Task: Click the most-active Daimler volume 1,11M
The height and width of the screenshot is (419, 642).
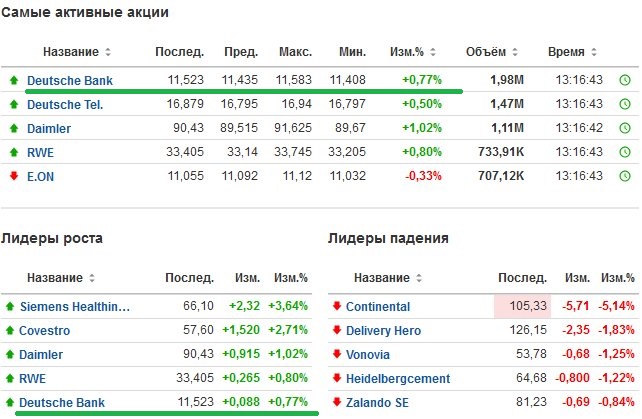Action: (x=507, y=128)
